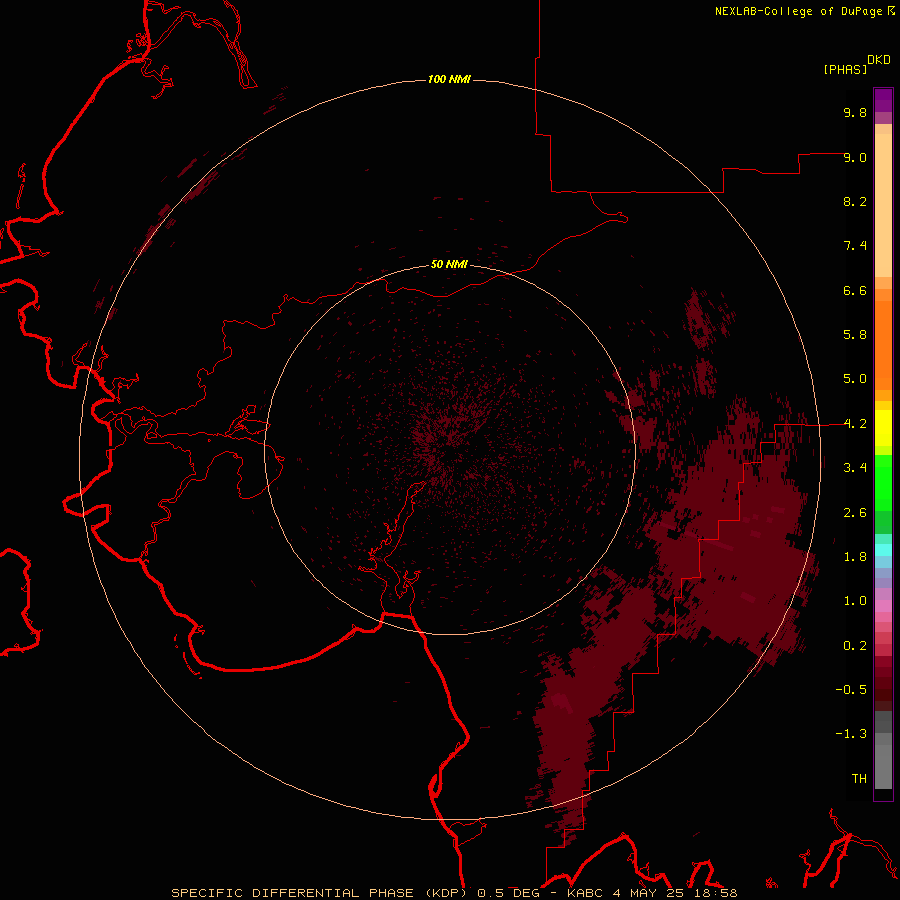Click the [PHAS] label above the color bar
900x900 pixels.
coord(845,69)
